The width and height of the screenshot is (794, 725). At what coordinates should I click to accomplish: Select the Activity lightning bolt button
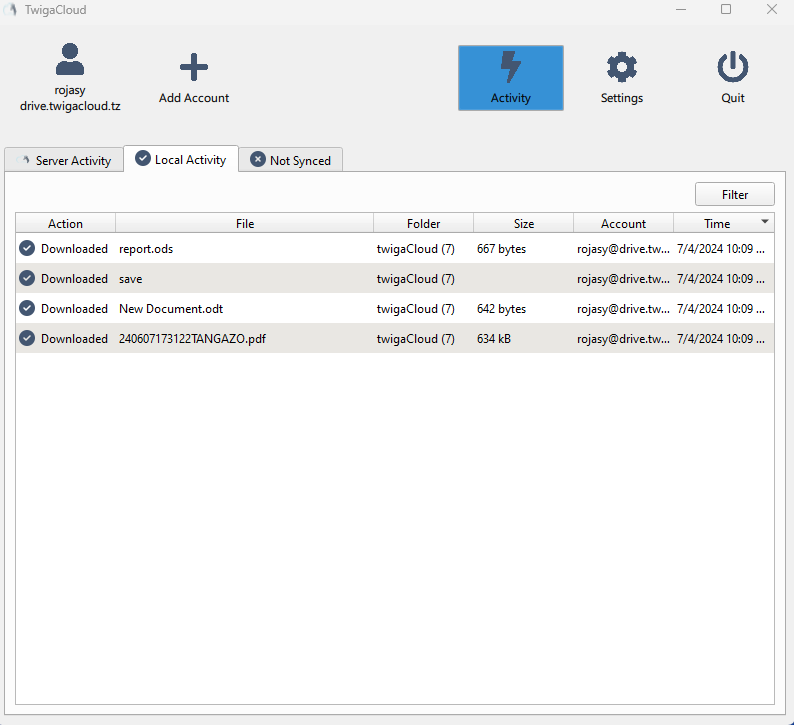510,77
